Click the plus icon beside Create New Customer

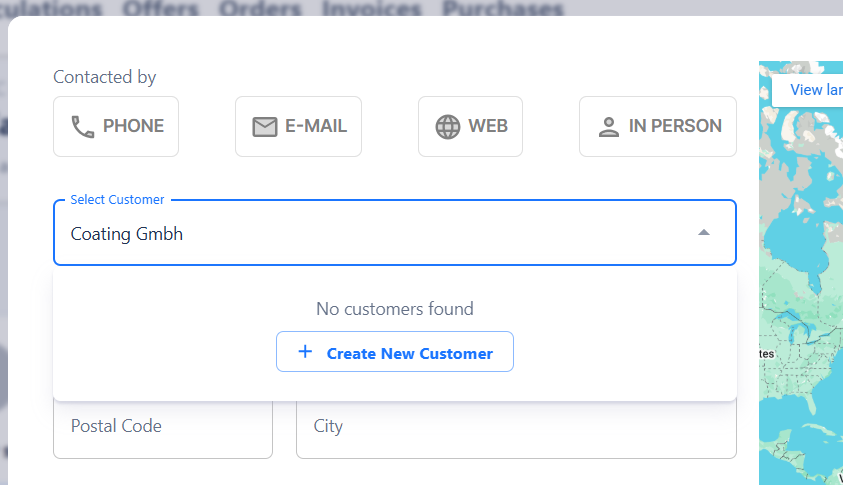[x=305, y=352]
